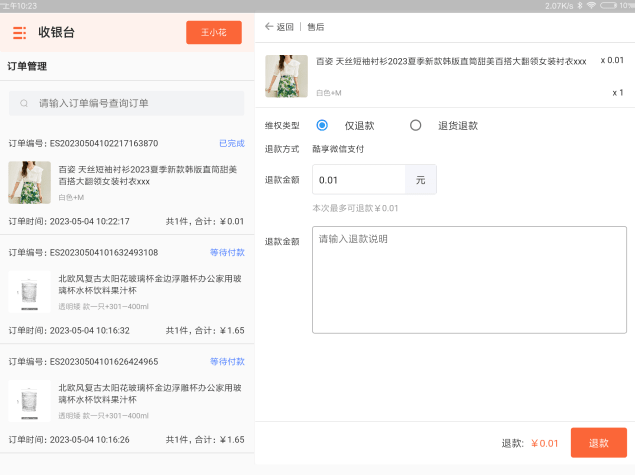This screenshot has height=475, width=635.
Task: Click the 请输入退款说明 text area
Action: click(x=469, y=280)
